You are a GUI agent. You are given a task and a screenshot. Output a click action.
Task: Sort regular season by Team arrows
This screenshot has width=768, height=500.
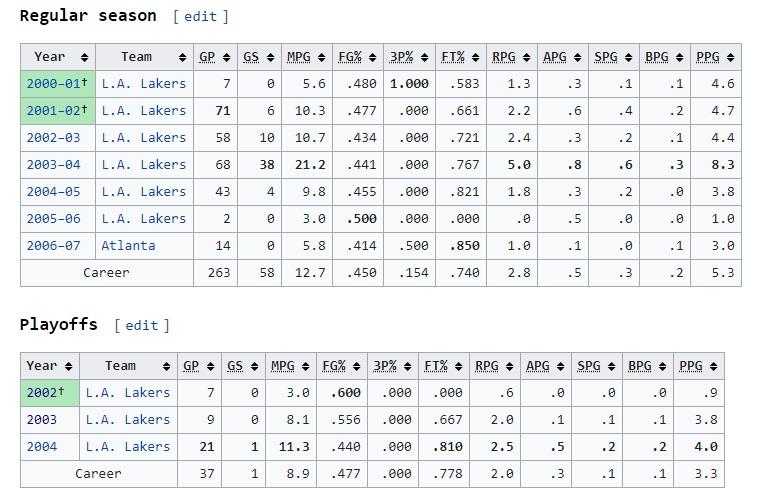coord(182,57)
